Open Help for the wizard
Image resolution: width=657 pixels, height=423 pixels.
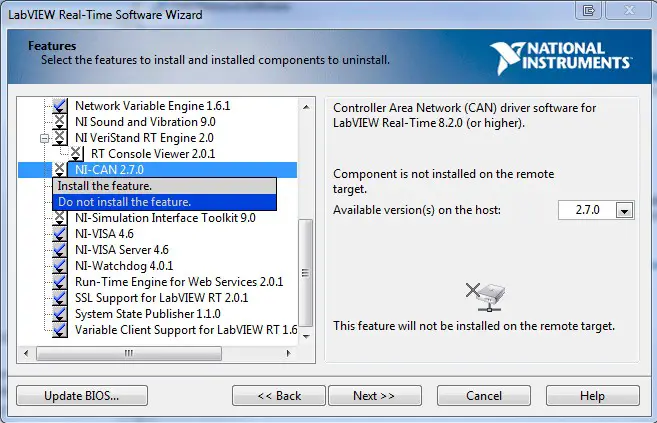(x=592, y=396)
